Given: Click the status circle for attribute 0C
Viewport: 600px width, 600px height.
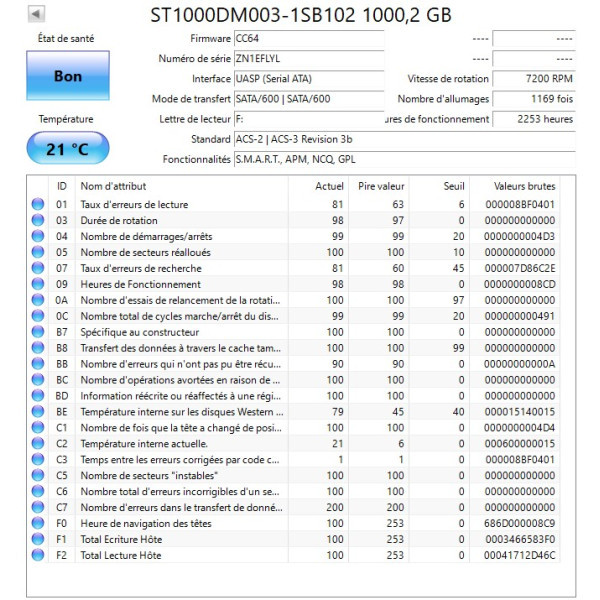Looking at the screenshot, I should (x=38, y=316).
